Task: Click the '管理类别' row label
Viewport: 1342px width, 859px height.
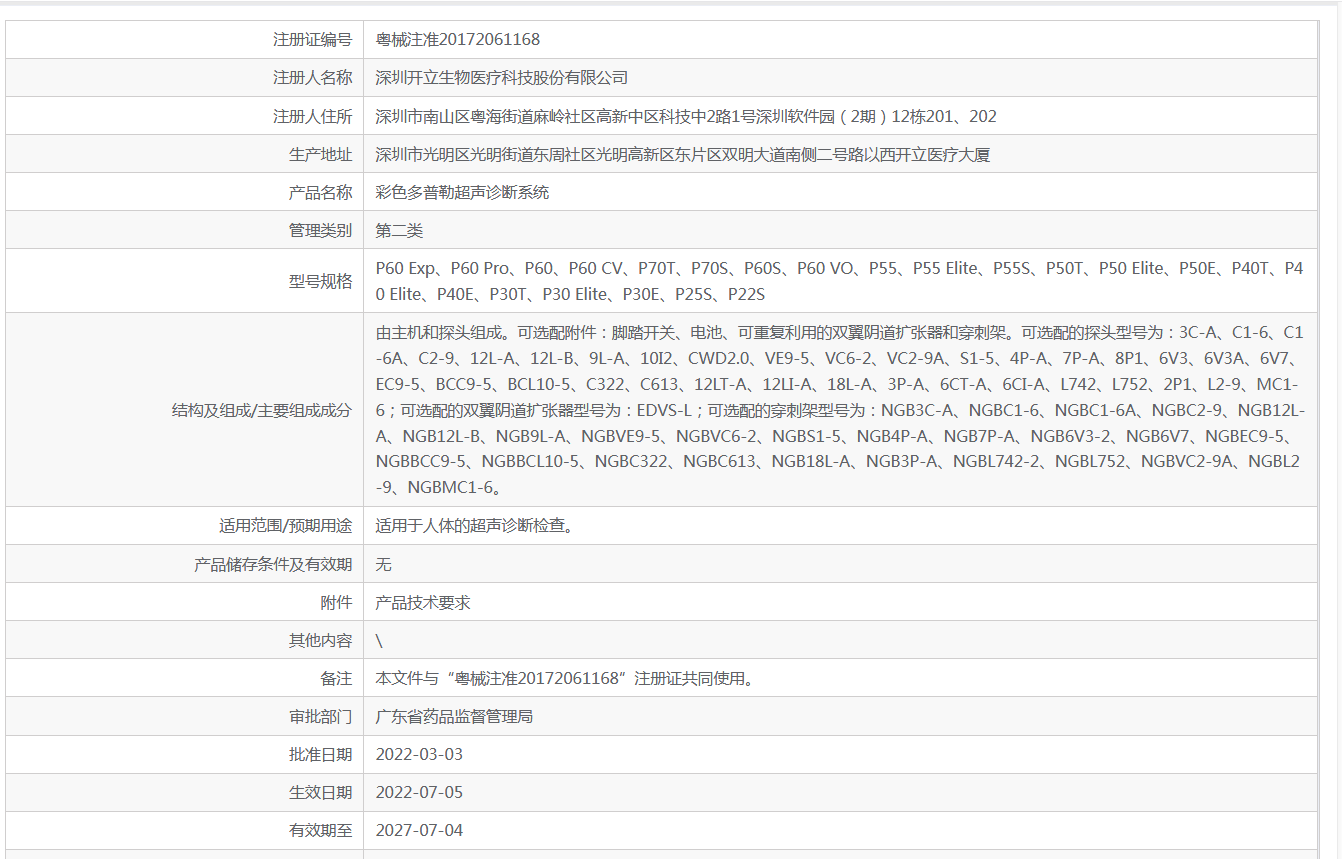Action: (320, 230)
